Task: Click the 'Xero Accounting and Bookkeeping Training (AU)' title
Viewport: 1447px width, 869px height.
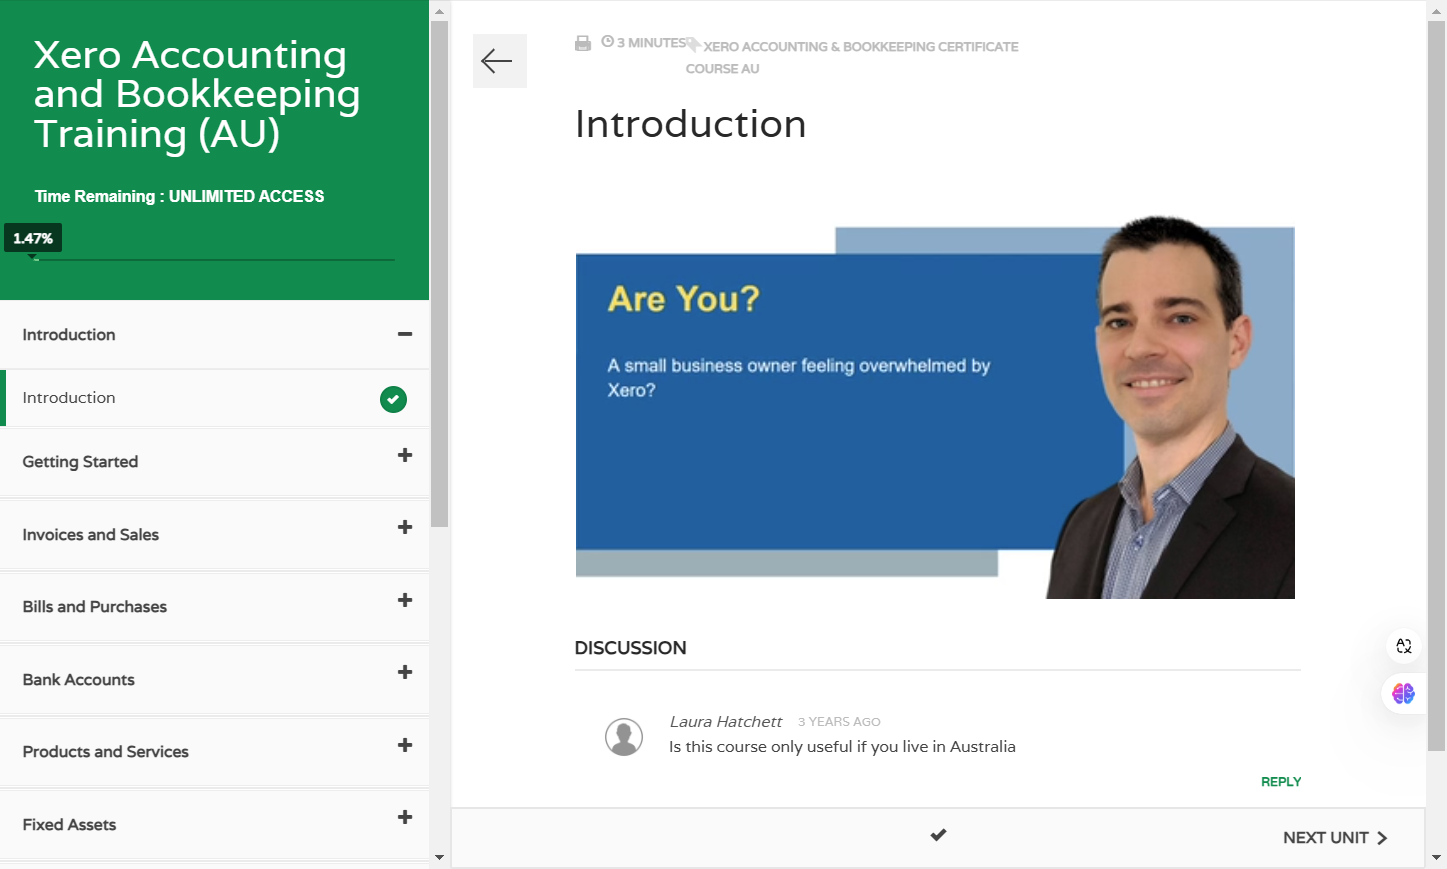Action: [197, 94]
